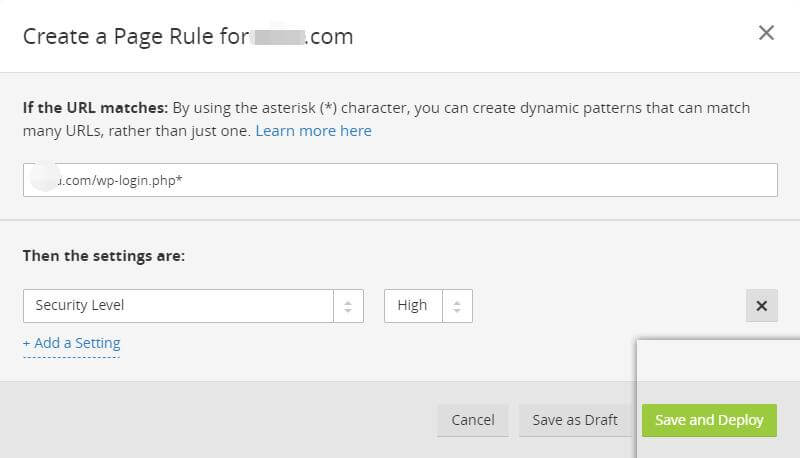
Task: Expand the High security value dropdown
Action: 413,306
